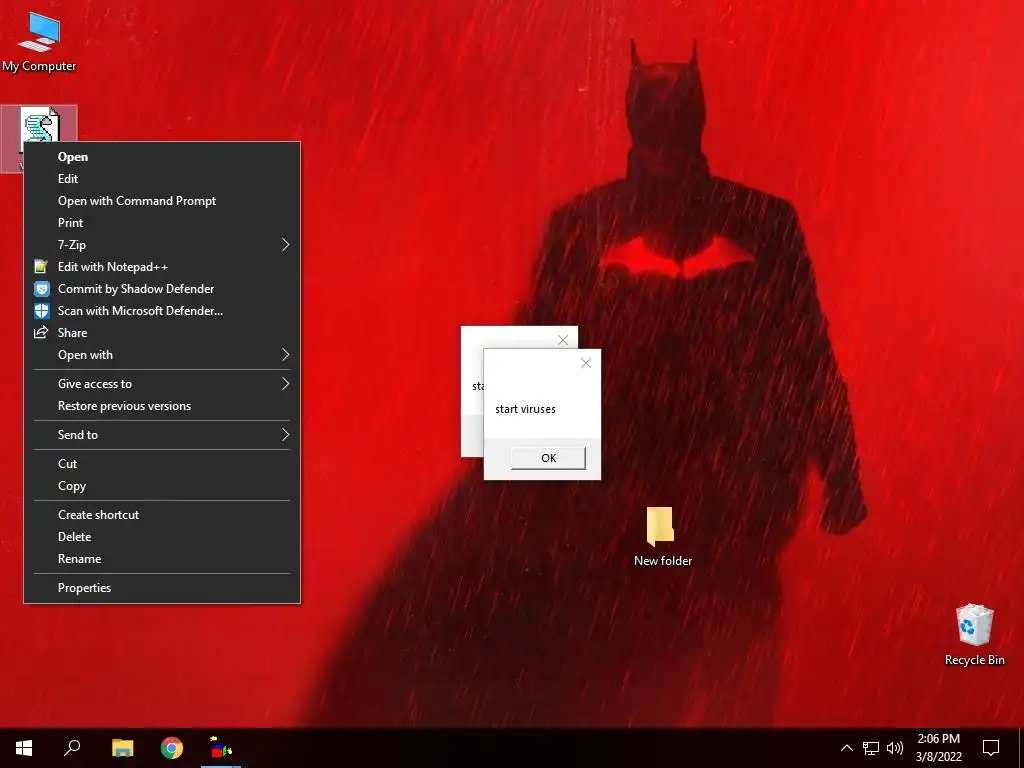
Task: Choose Restore previous versions
Action: (162, 406)
